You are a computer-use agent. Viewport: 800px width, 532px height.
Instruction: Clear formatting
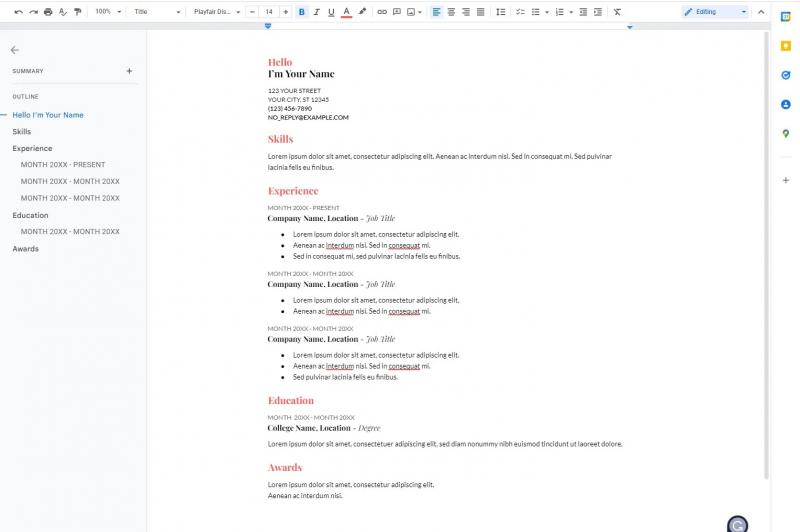[x=617, y=12]
